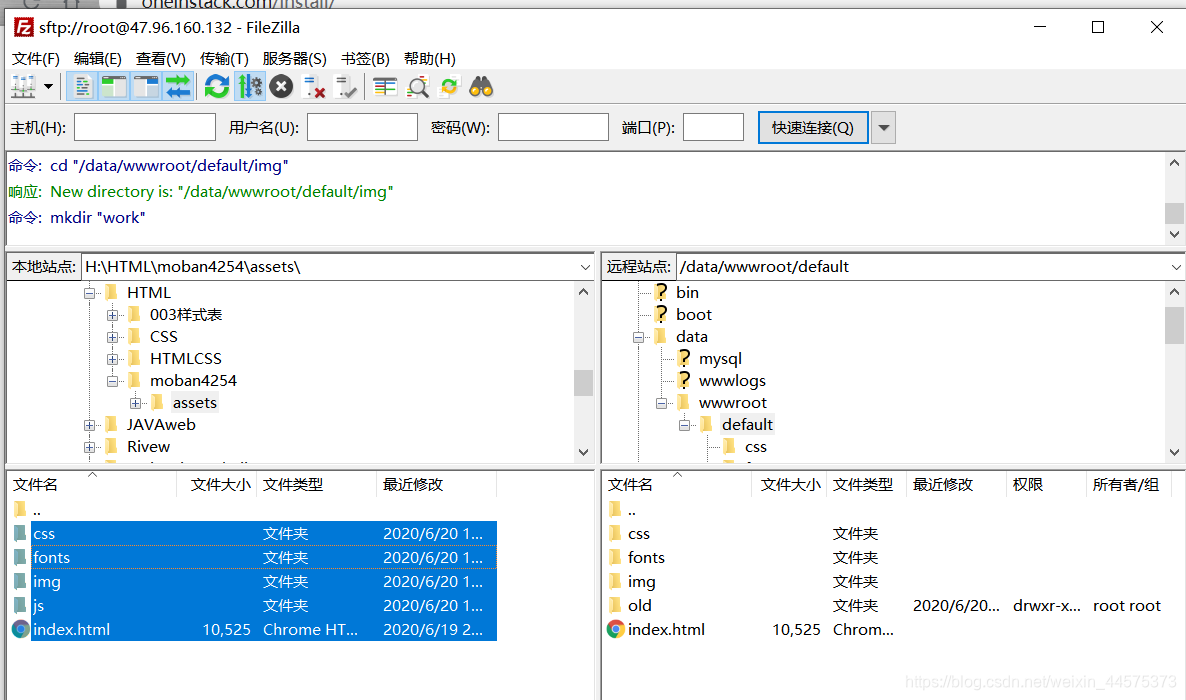Click the message log vertical scrollbar
Image resolution: width=1186 pixels, height=700 pixels.
tap(1174, 198)
